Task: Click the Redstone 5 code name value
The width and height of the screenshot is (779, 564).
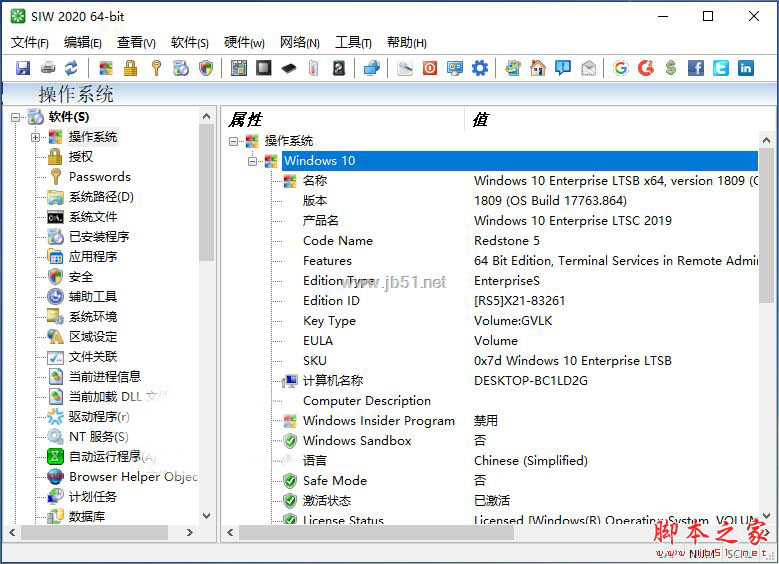Action: [x=507, y=241]
